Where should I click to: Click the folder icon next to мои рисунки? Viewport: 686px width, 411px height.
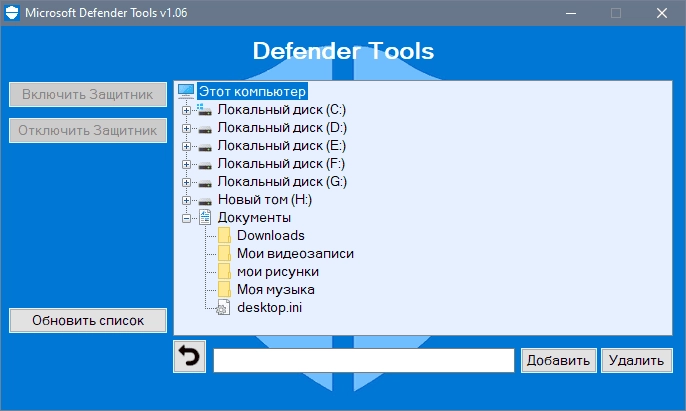point(224,271)
